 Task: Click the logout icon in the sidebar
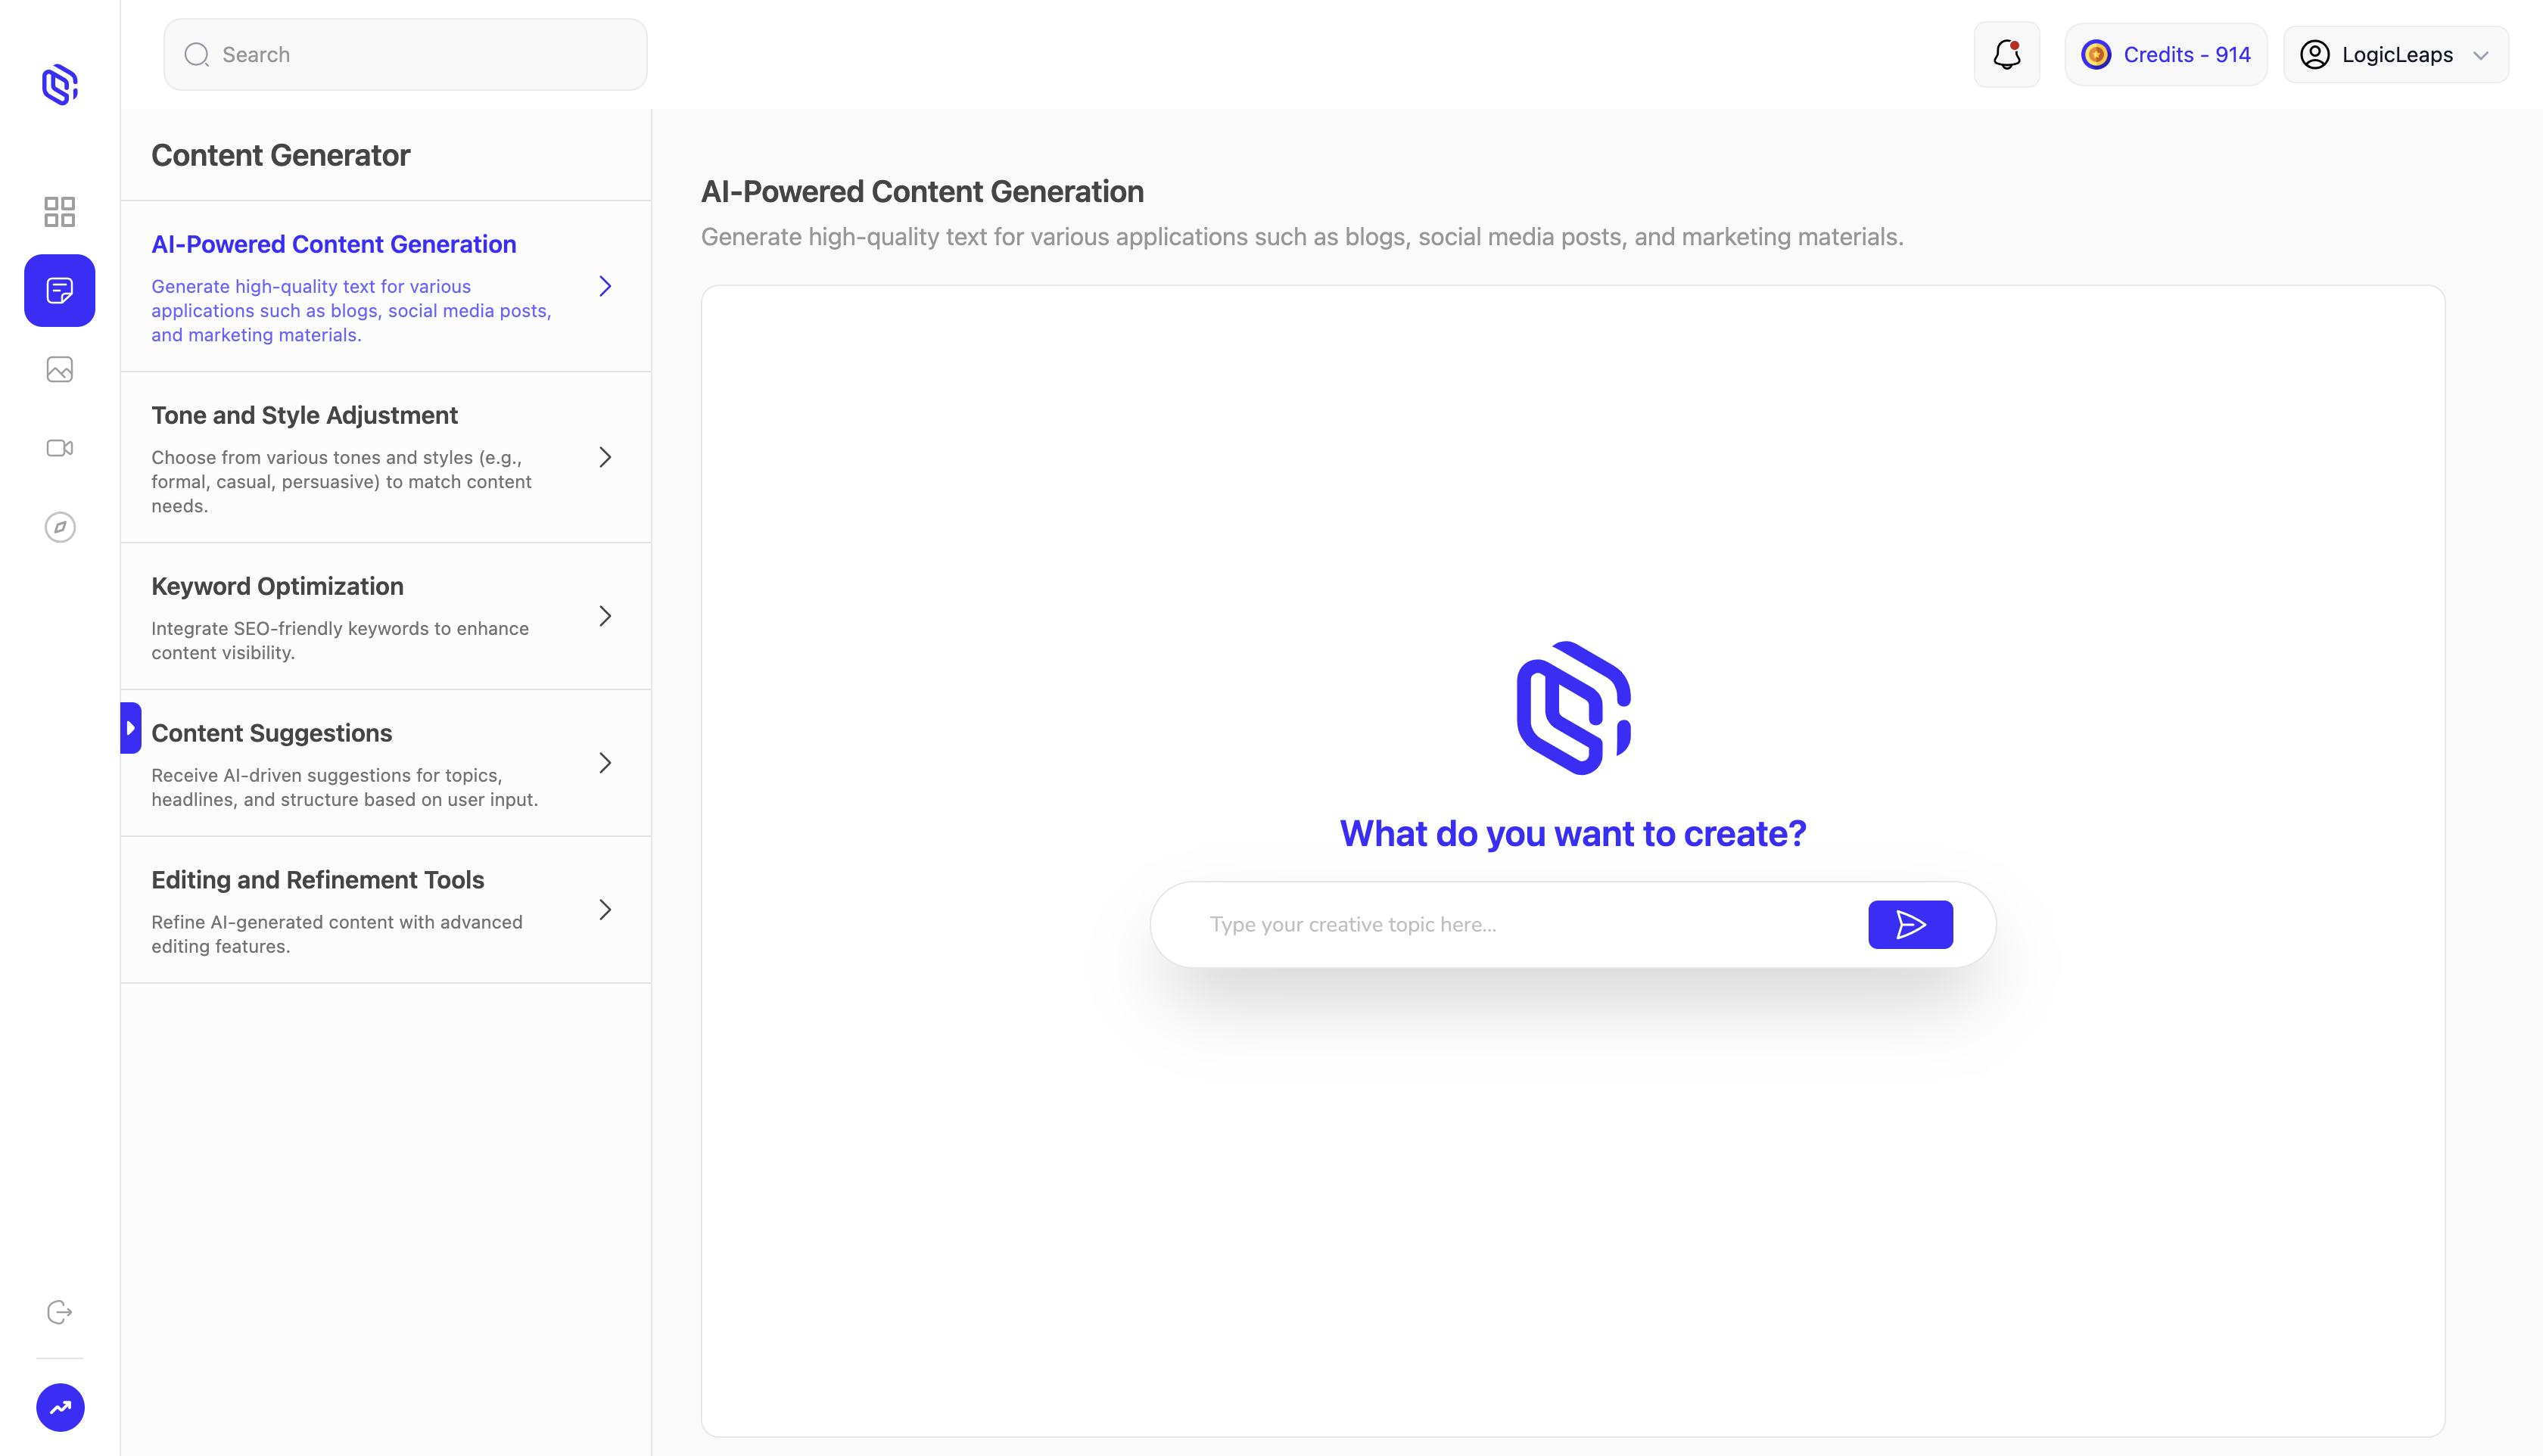pyautogui.click(x=60, y=1312)
